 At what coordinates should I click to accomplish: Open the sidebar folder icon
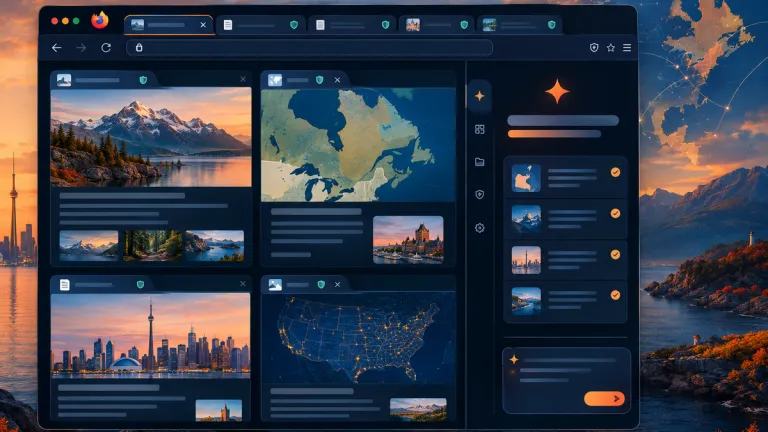(480, 162)
